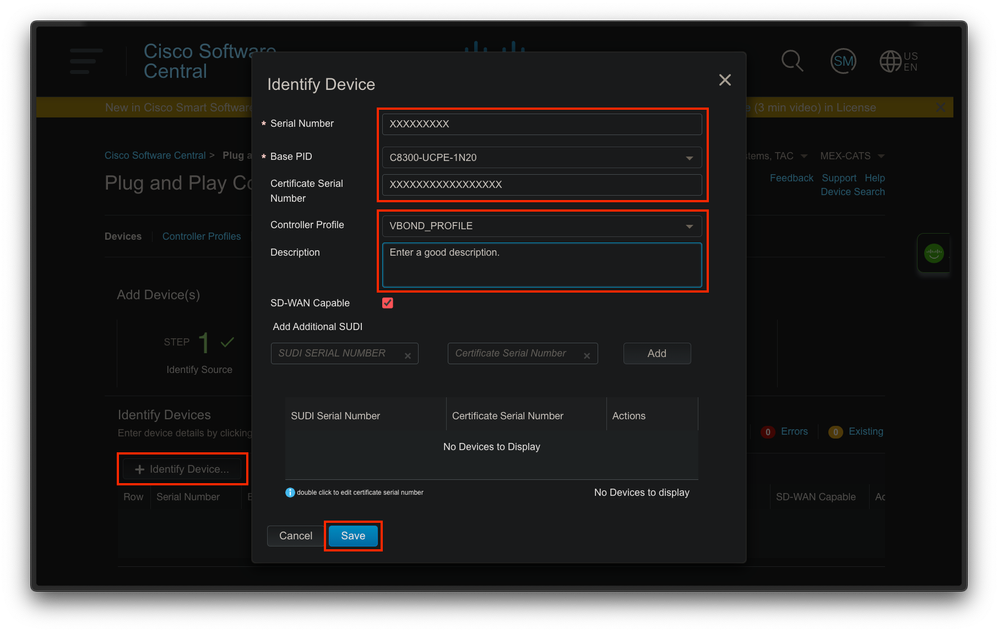
Task: Open the US EN language globe
Action: point(898,61)
